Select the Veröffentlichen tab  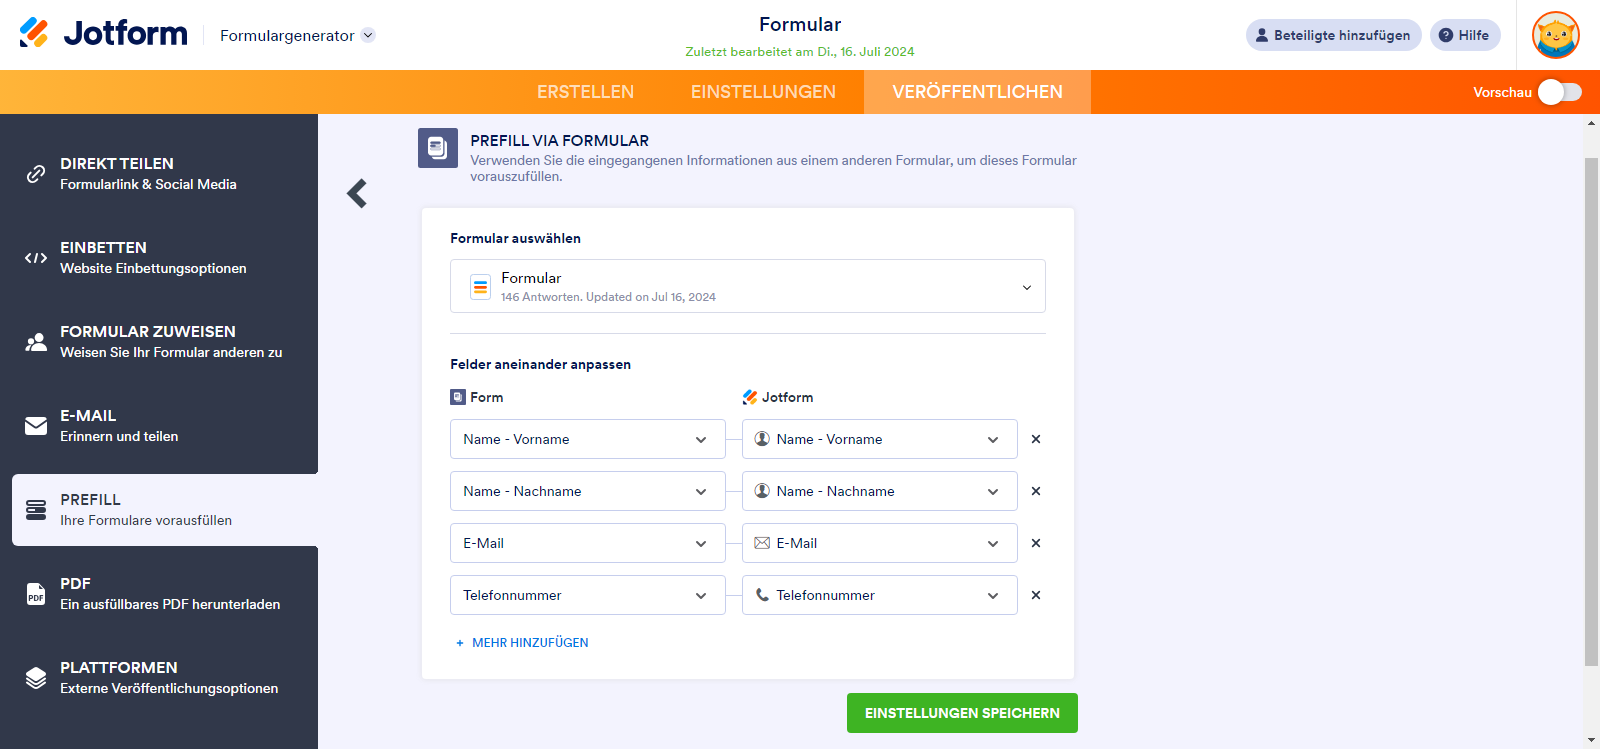977,92
